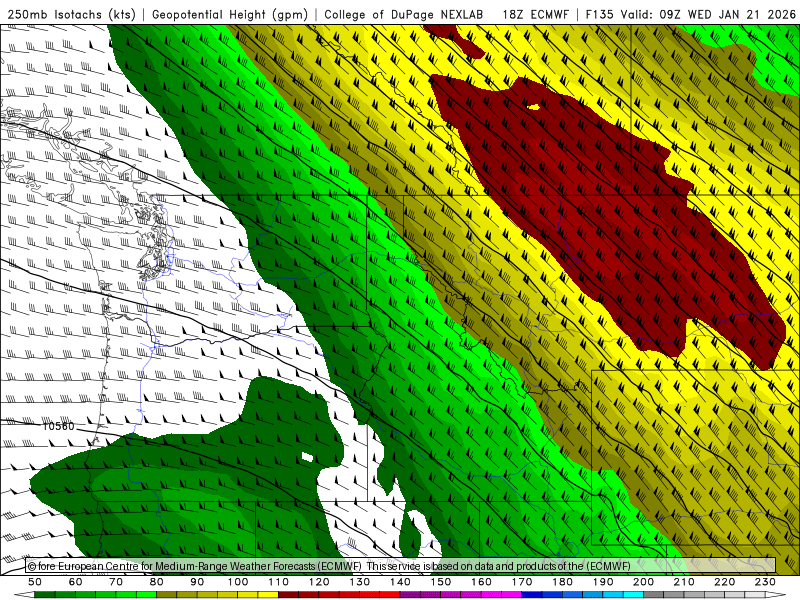Click the '18Z ECMWF' model run label

(x=535, y=14)
